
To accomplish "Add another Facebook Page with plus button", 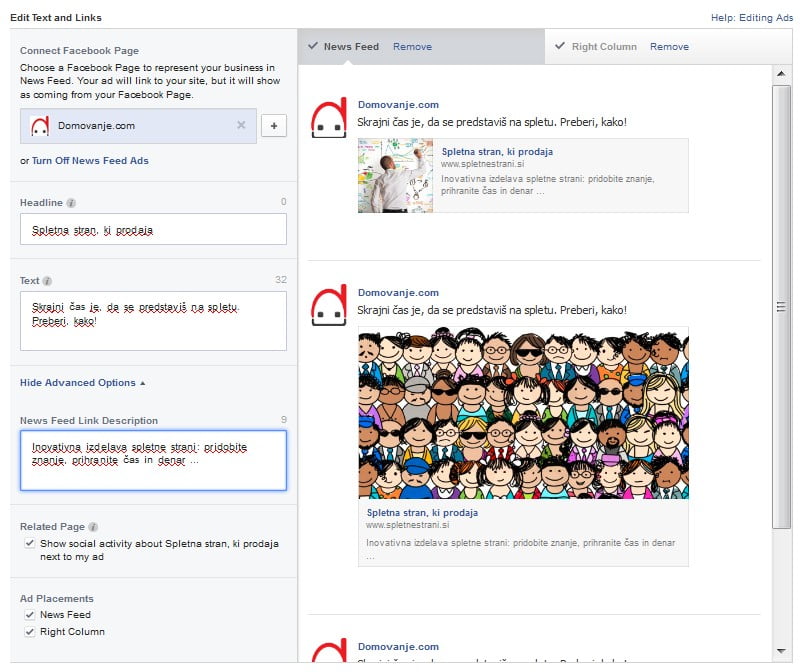I will 274,125.
